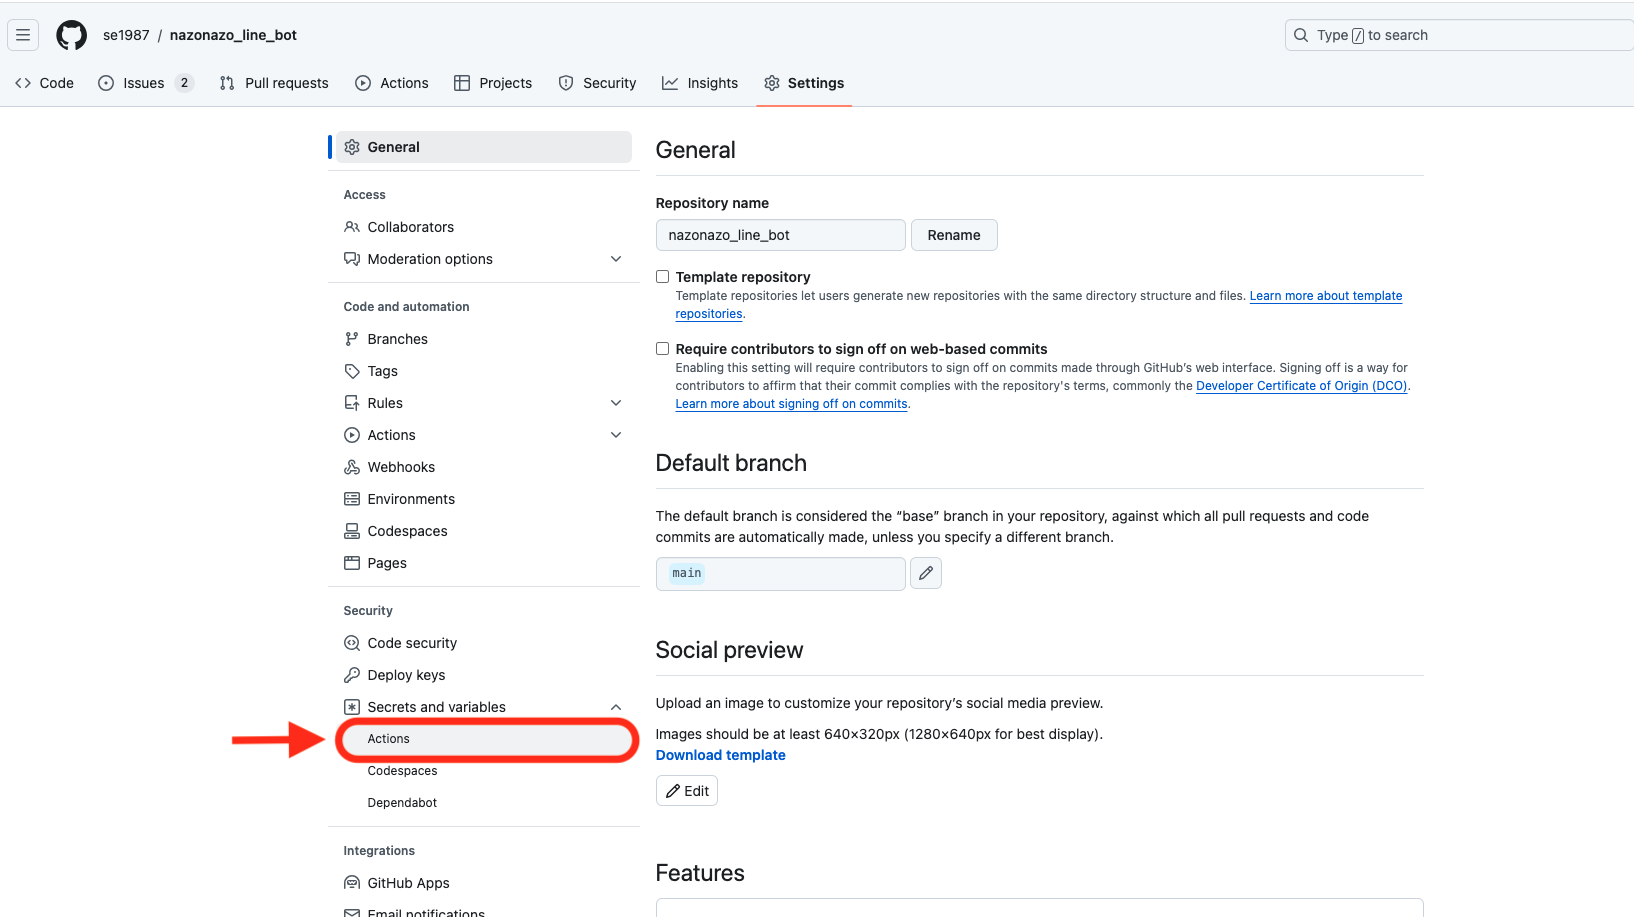Select the Settings tab
Image resolution: width=1634 pixels, height=917 pixels.
(x=804, y=83)
